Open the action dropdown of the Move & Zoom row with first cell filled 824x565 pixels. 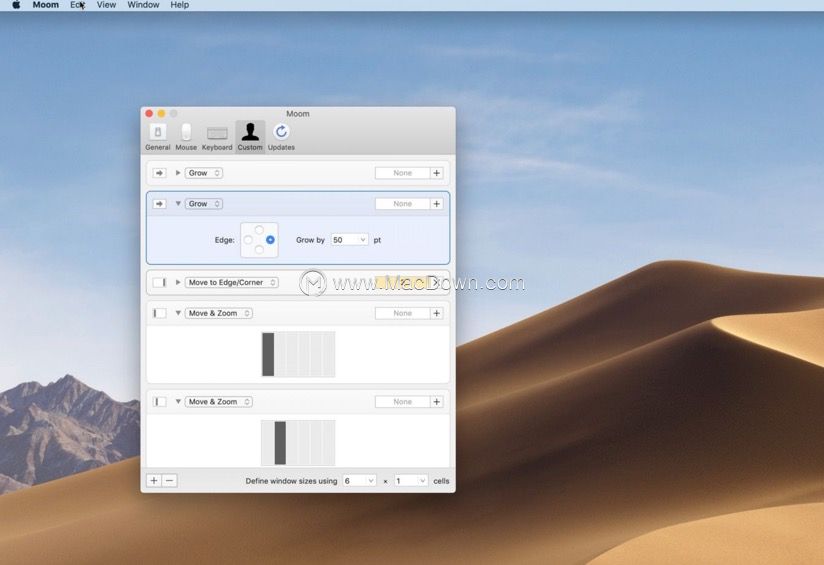pos(219,313)
